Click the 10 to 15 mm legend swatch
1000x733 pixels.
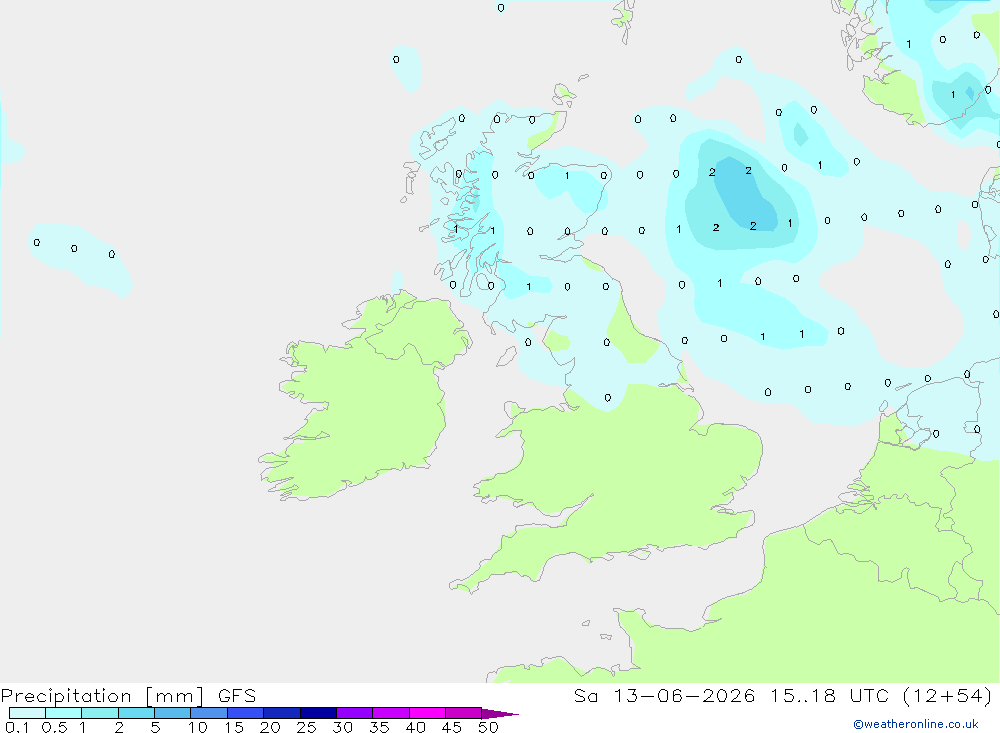(x=209, y=713)
